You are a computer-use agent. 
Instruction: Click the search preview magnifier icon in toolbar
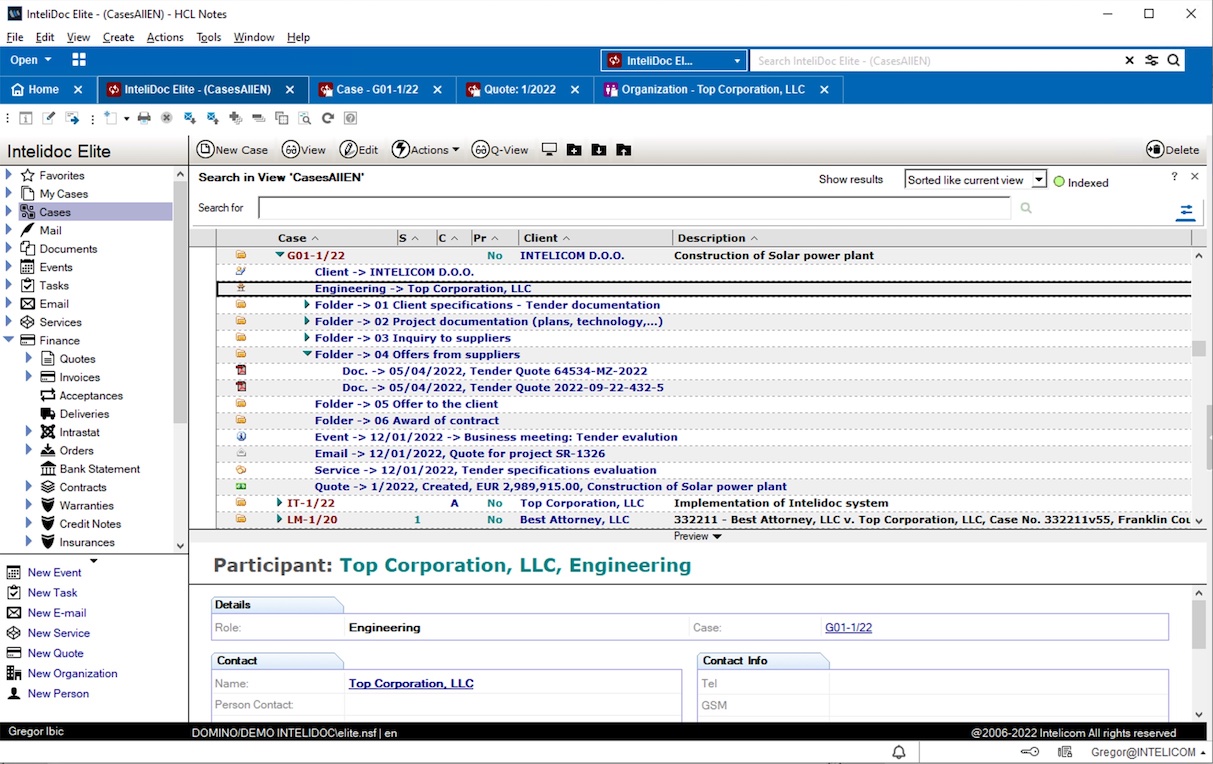click(x=305, y=118)
